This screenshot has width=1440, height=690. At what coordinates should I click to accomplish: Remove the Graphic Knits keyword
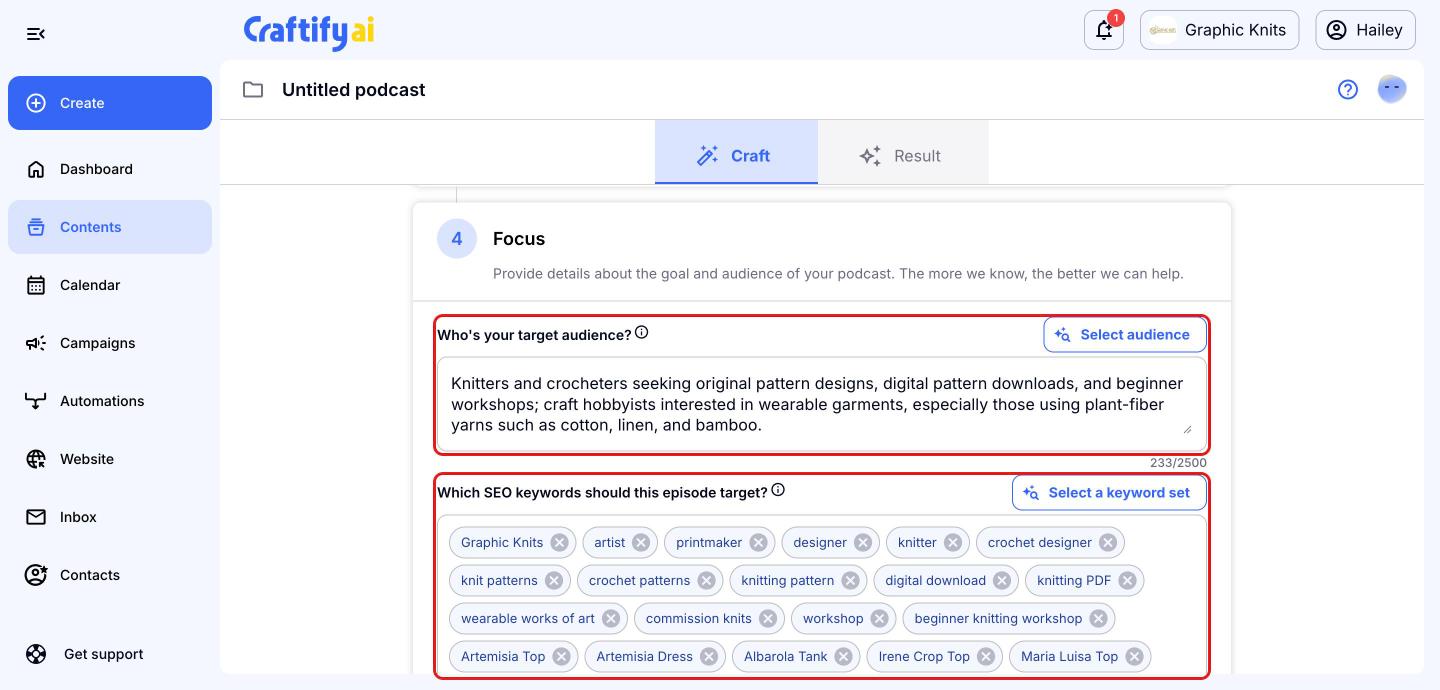(560, 543)
